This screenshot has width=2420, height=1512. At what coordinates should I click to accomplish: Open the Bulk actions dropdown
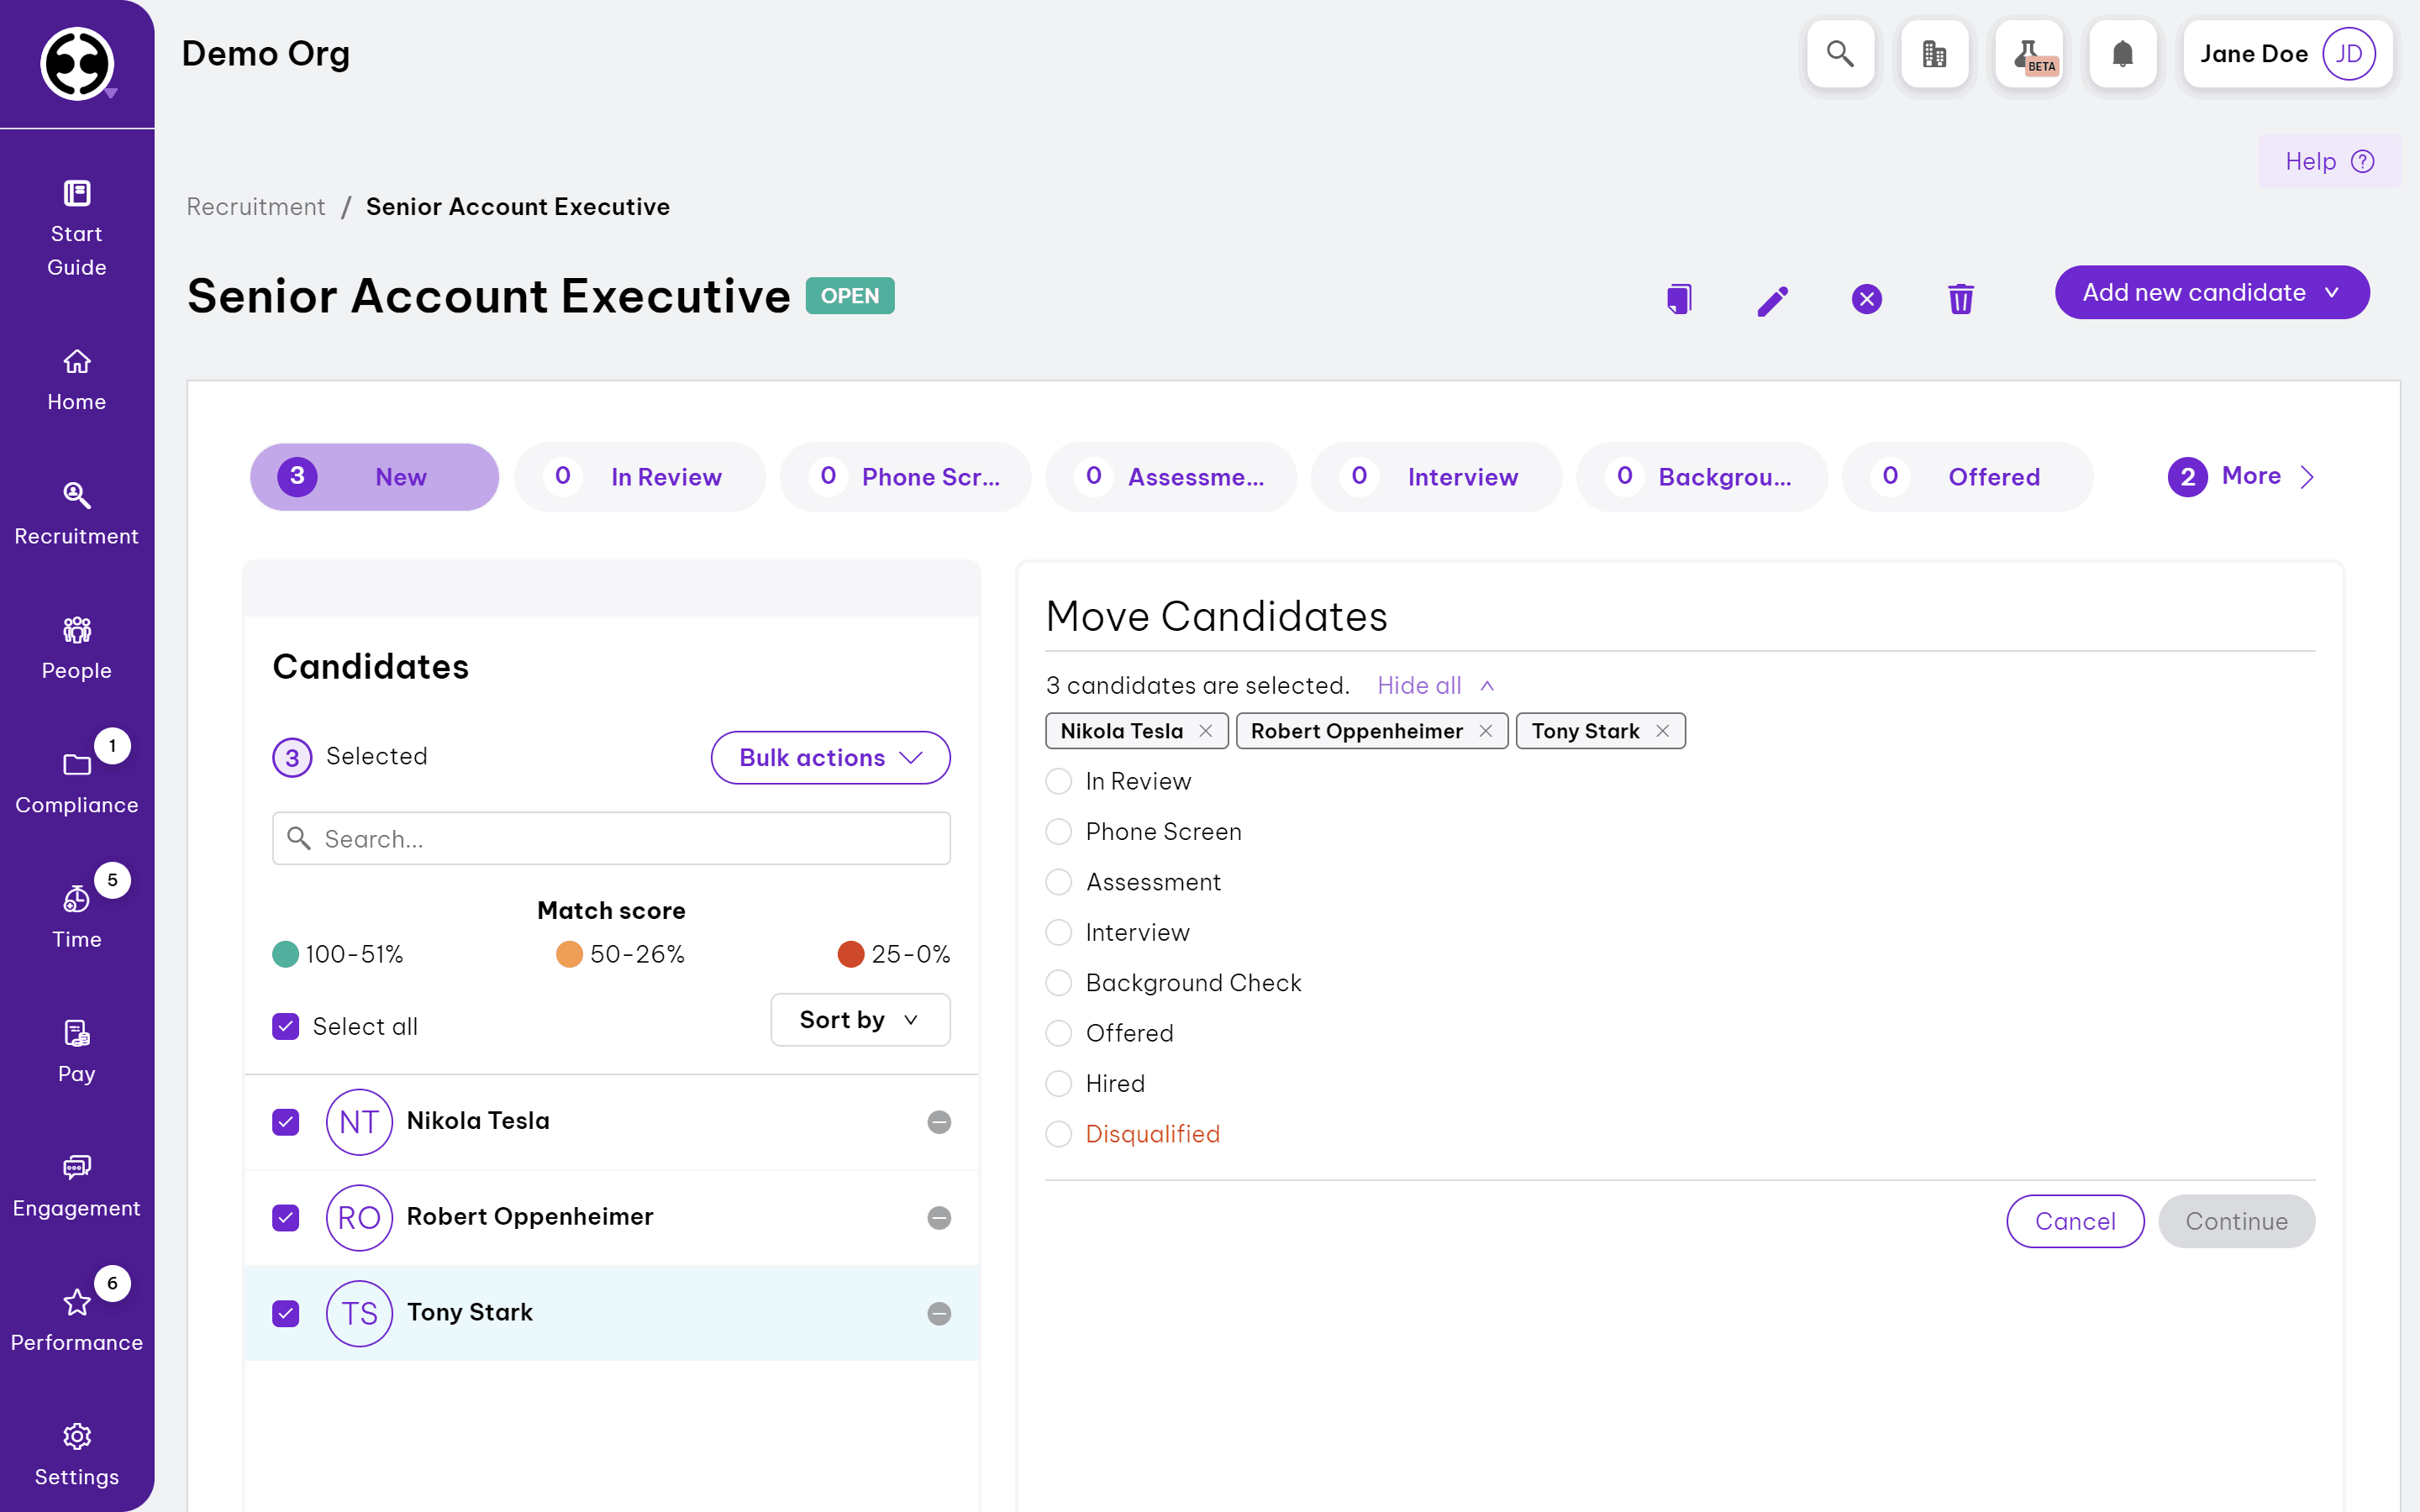click(829, 757)
